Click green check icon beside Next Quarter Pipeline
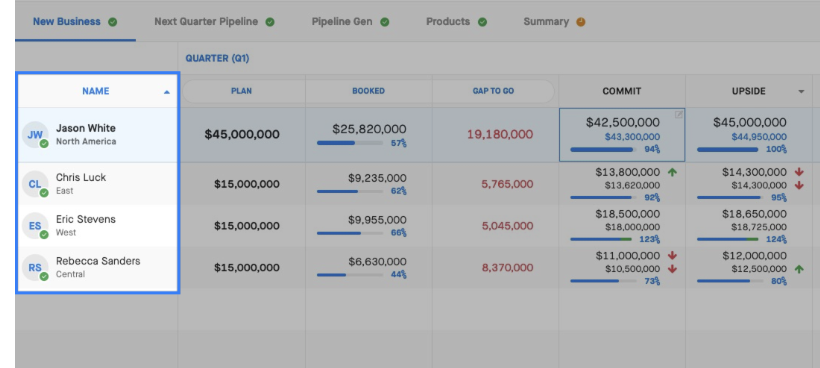The height and width of the screenshot is (368, 820). (270, 22)
